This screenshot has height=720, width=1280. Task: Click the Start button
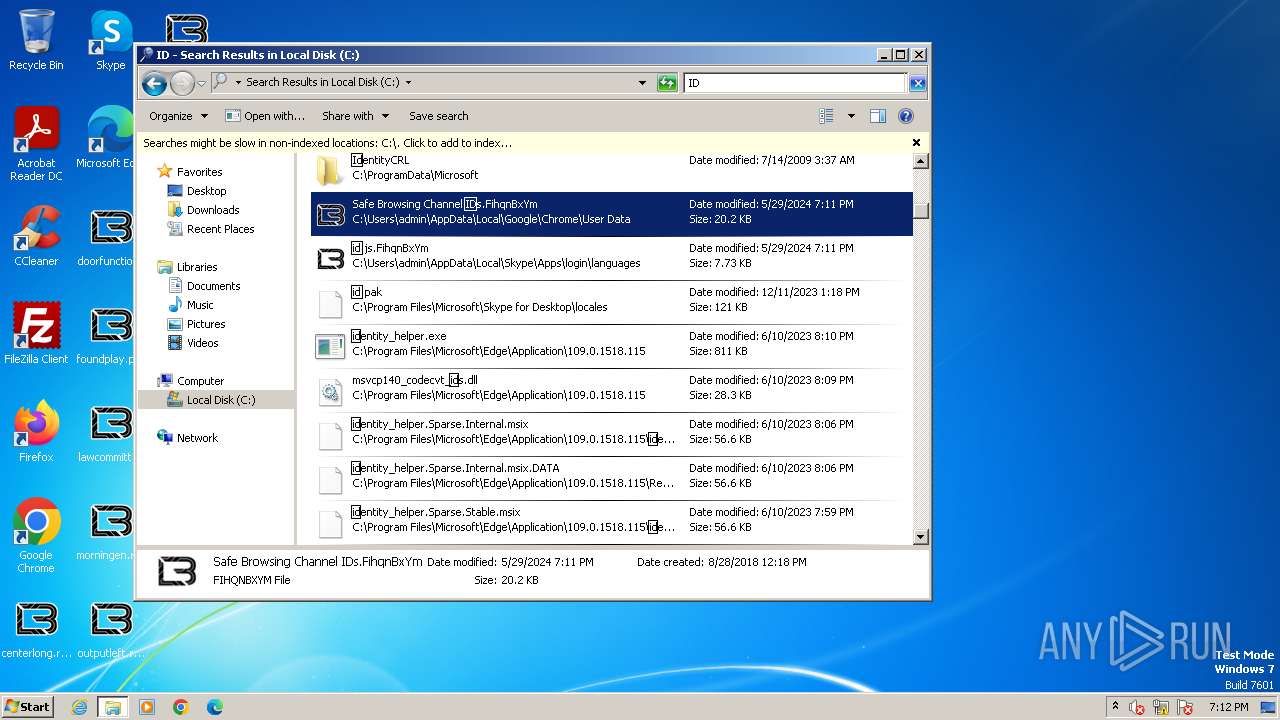[28, 707]
